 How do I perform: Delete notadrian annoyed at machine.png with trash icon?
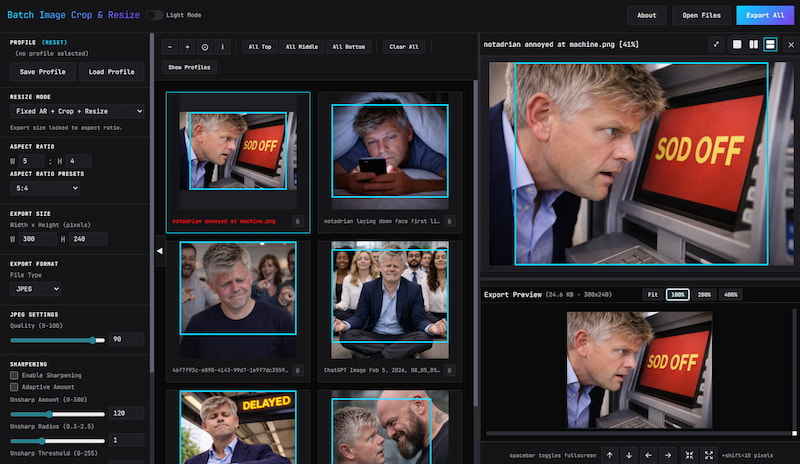coord(297,220)
